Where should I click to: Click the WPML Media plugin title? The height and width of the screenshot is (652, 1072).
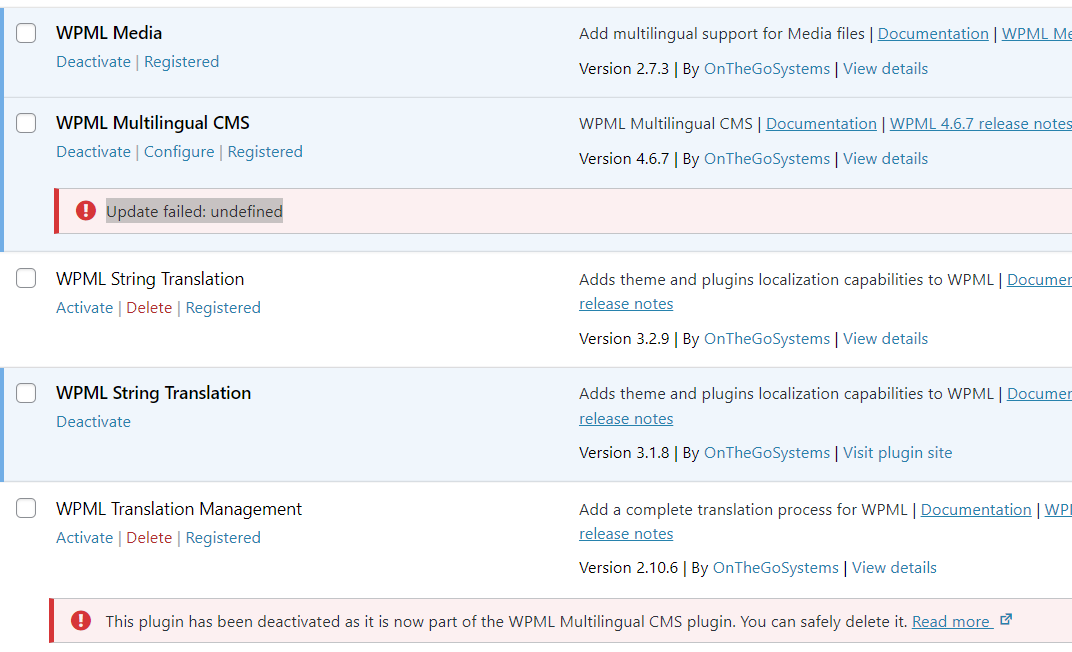109,33
